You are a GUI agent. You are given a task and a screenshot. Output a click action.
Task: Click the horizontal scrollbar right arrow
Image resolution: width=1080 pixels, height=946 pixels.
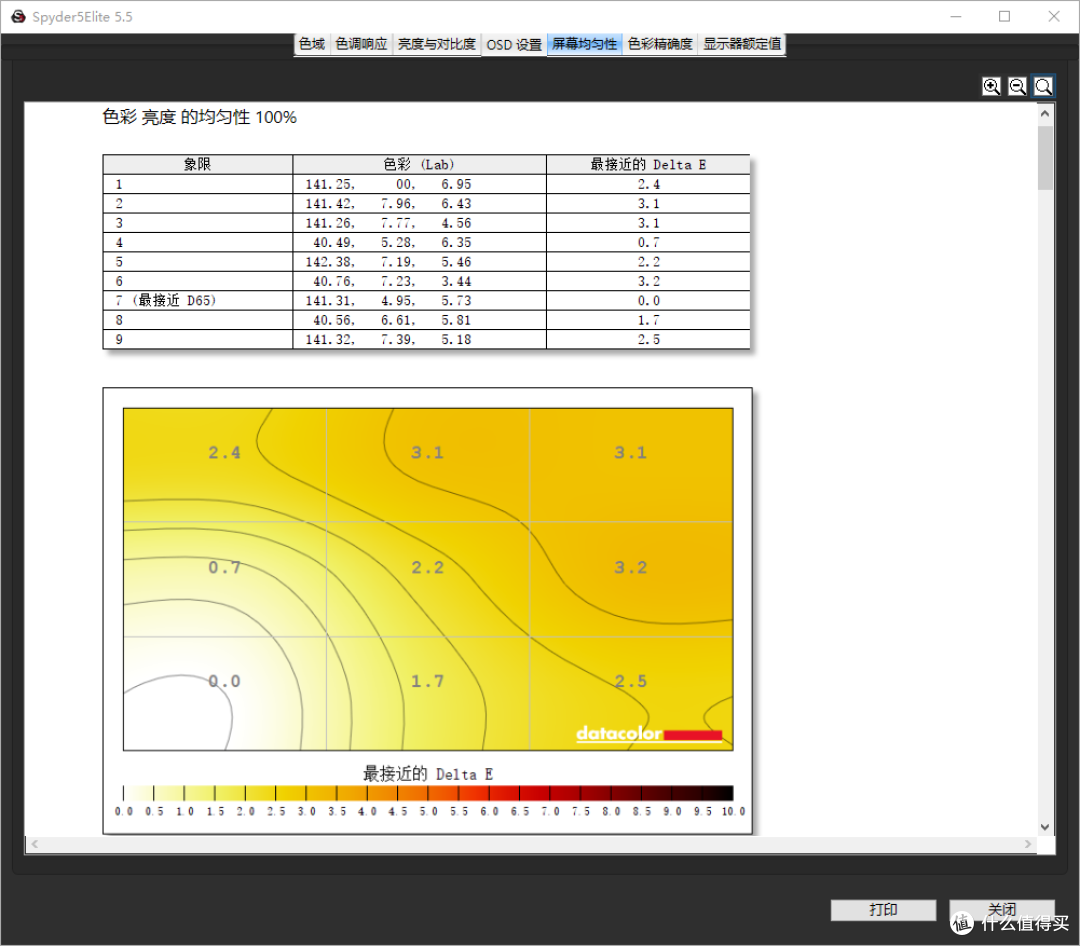pos(1028,844)
